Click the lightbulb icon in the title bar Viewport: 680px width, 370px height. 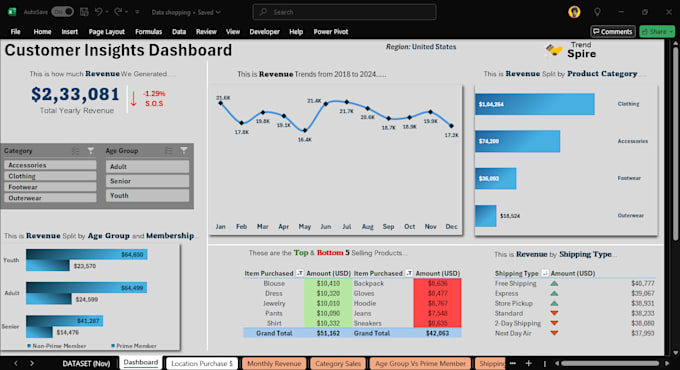click(x=597, y=12)
